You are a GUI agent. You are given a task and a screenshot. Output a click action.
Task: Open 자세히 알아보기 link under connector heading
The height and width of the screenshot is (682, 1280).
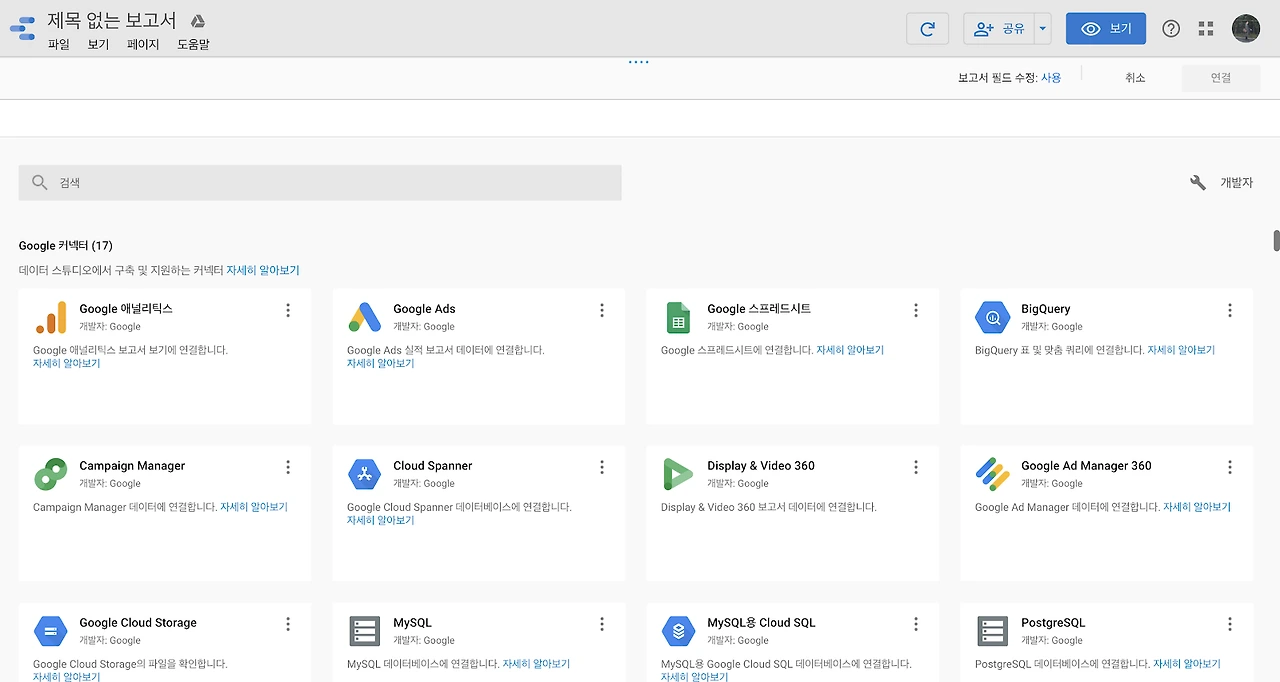(x=263, y=271)
